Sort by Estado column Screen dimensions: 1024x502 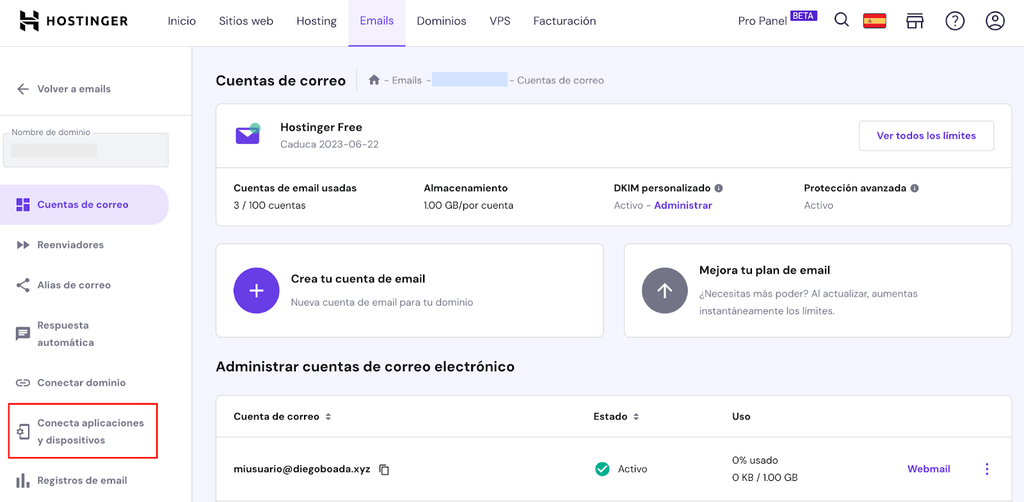pos(636,416)
